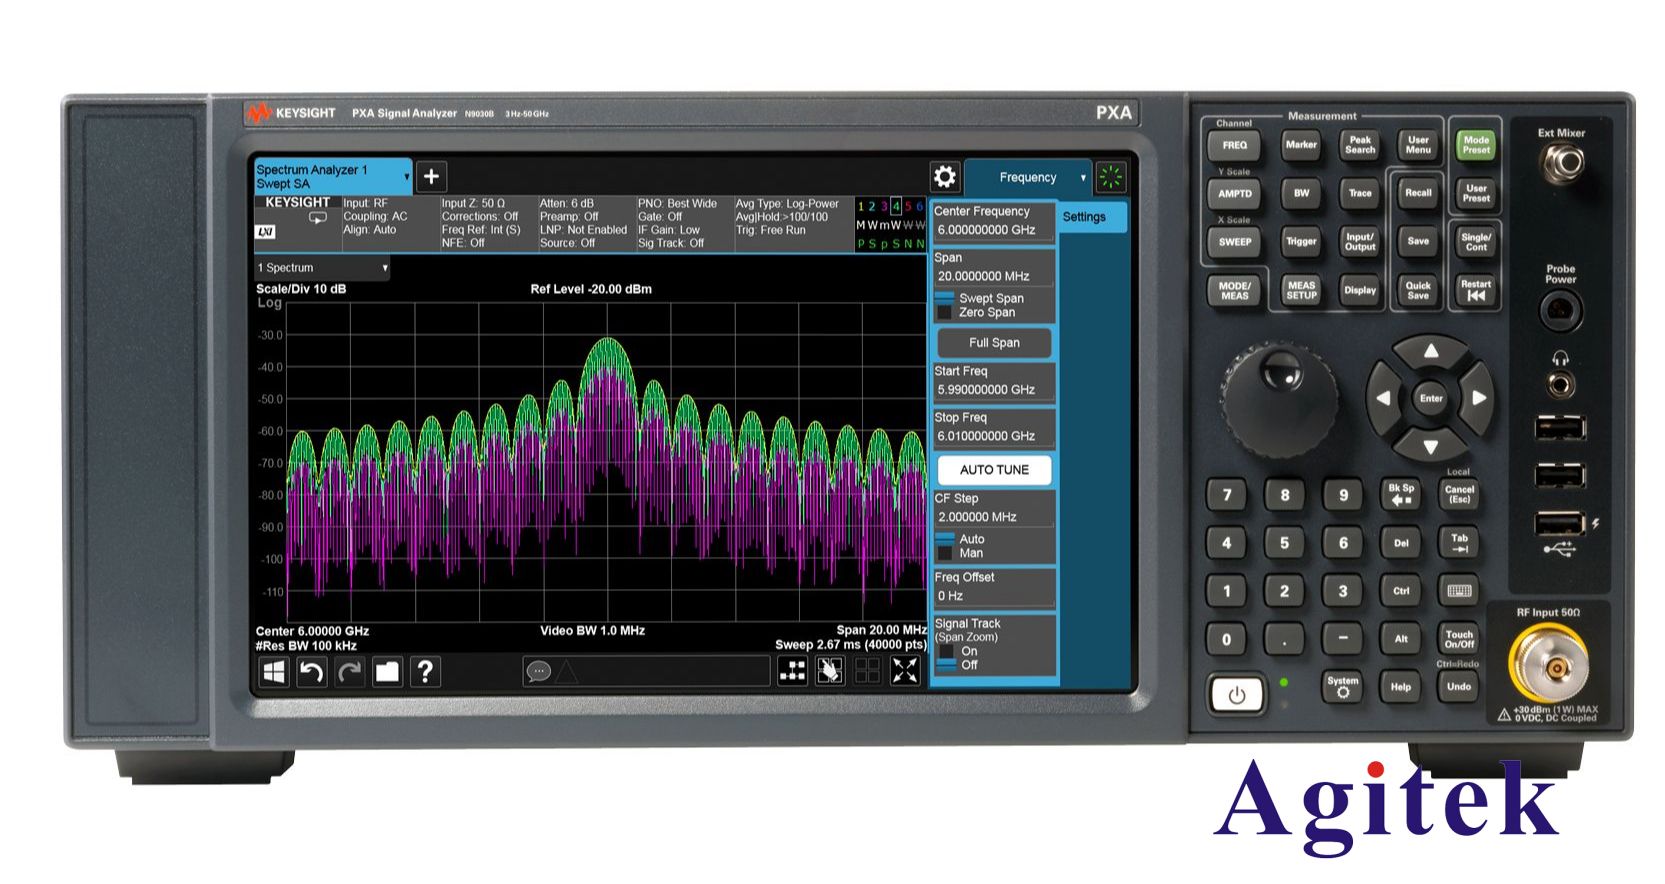Click the rotary tuning knob

[1280, 398]
